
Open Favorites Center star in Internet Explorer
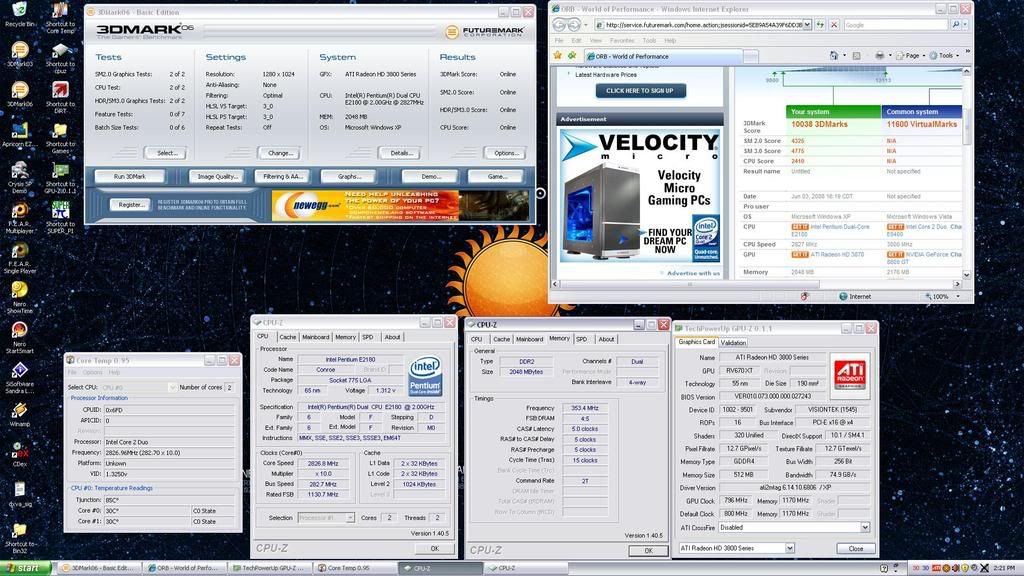click(x=558, y=56)
